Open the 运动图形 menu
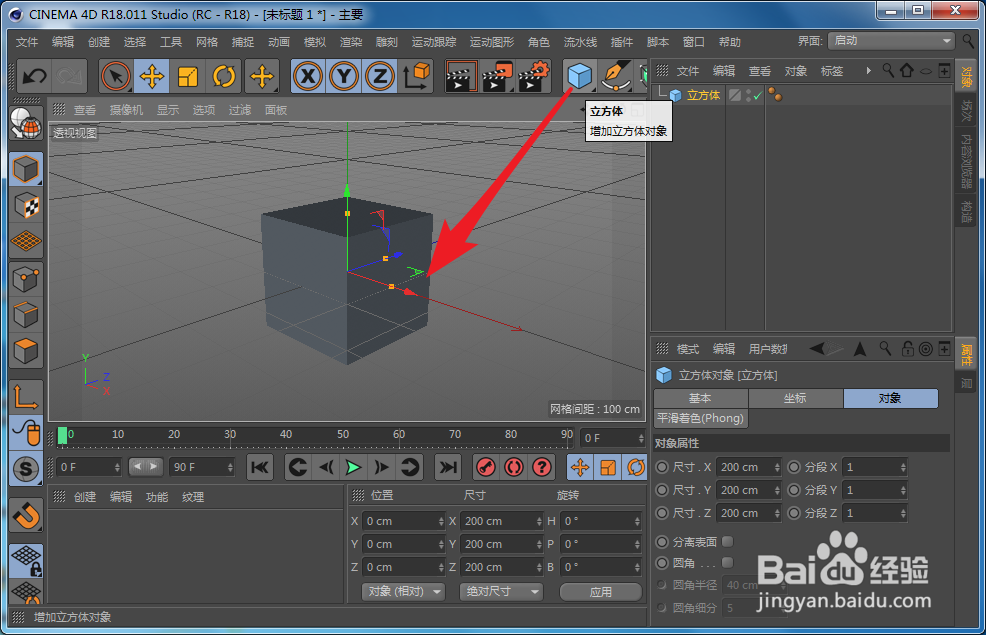This screenshot has width=986, height=635. tap(492, 42)
